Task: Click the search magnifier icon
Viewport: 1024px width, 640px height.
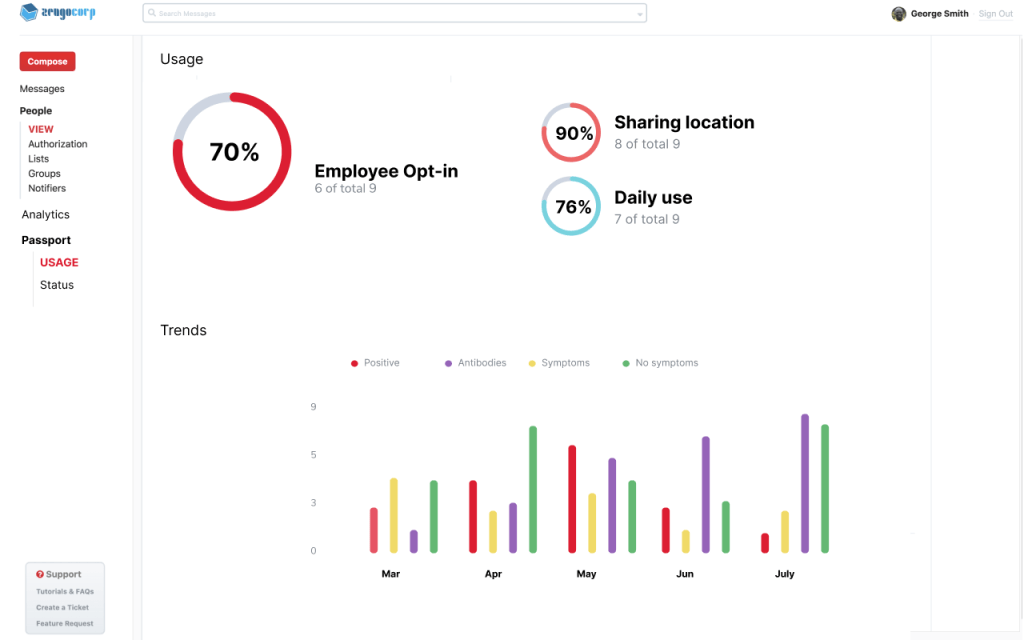Action: click(151, 14)
